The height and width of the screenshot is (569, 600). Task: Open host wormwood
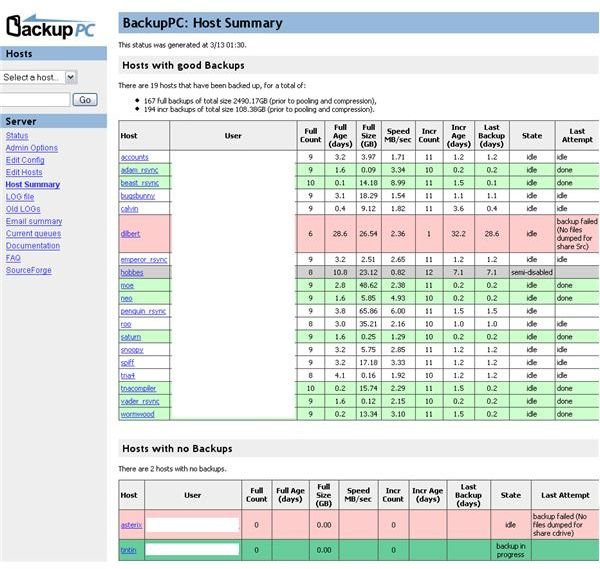point(137,414)
